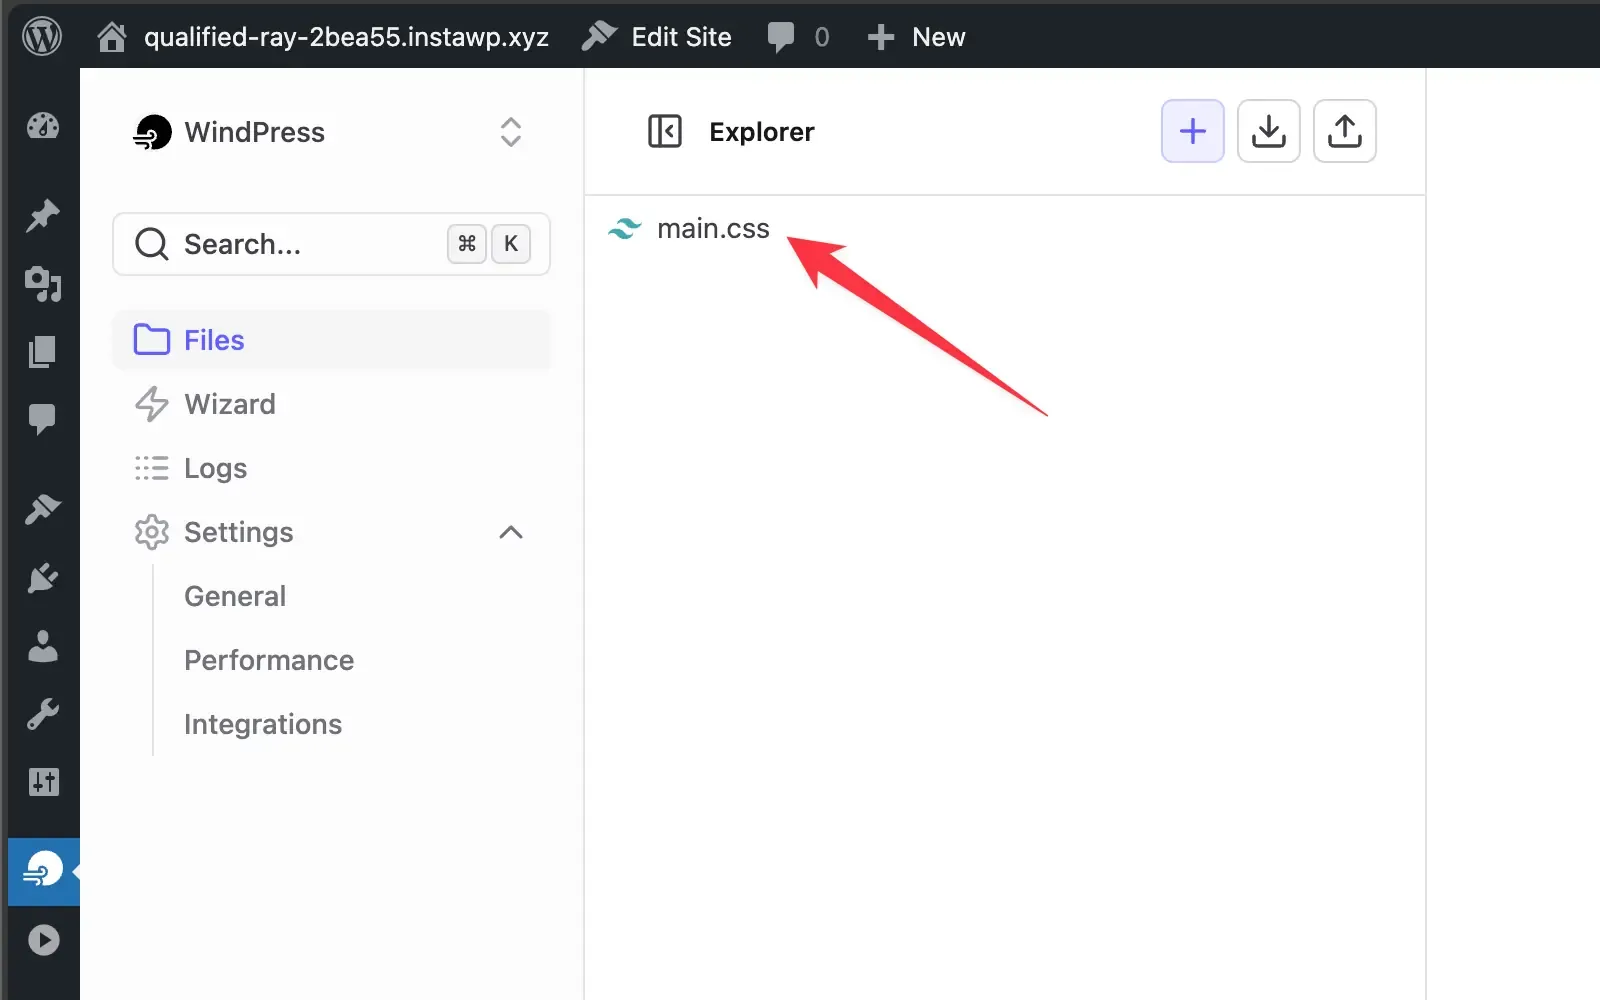
Task: Switch to the Logs section
Action: click(x=215, y=468)
